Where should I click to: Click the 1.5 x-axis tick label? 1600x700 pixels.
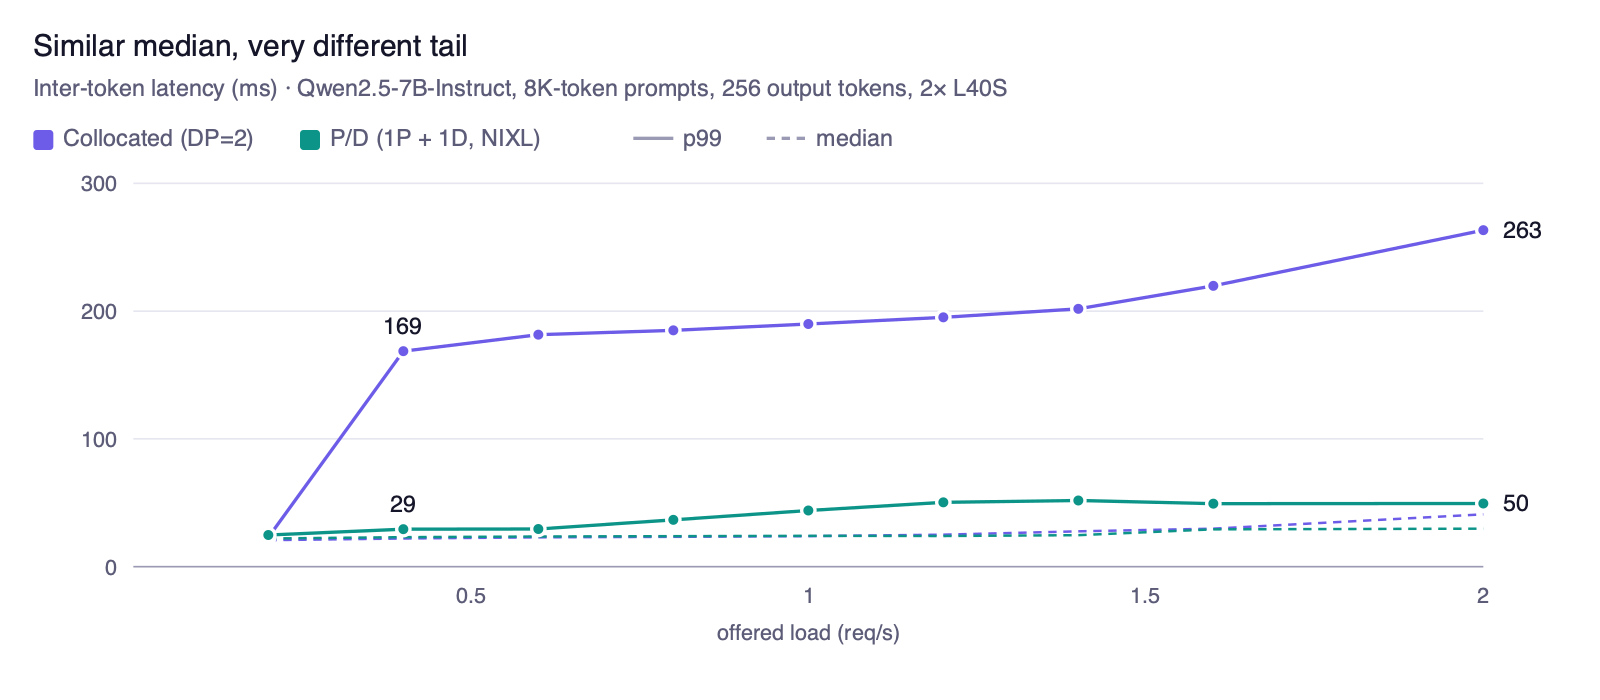pyautogui.click(x=1145, y=596)
